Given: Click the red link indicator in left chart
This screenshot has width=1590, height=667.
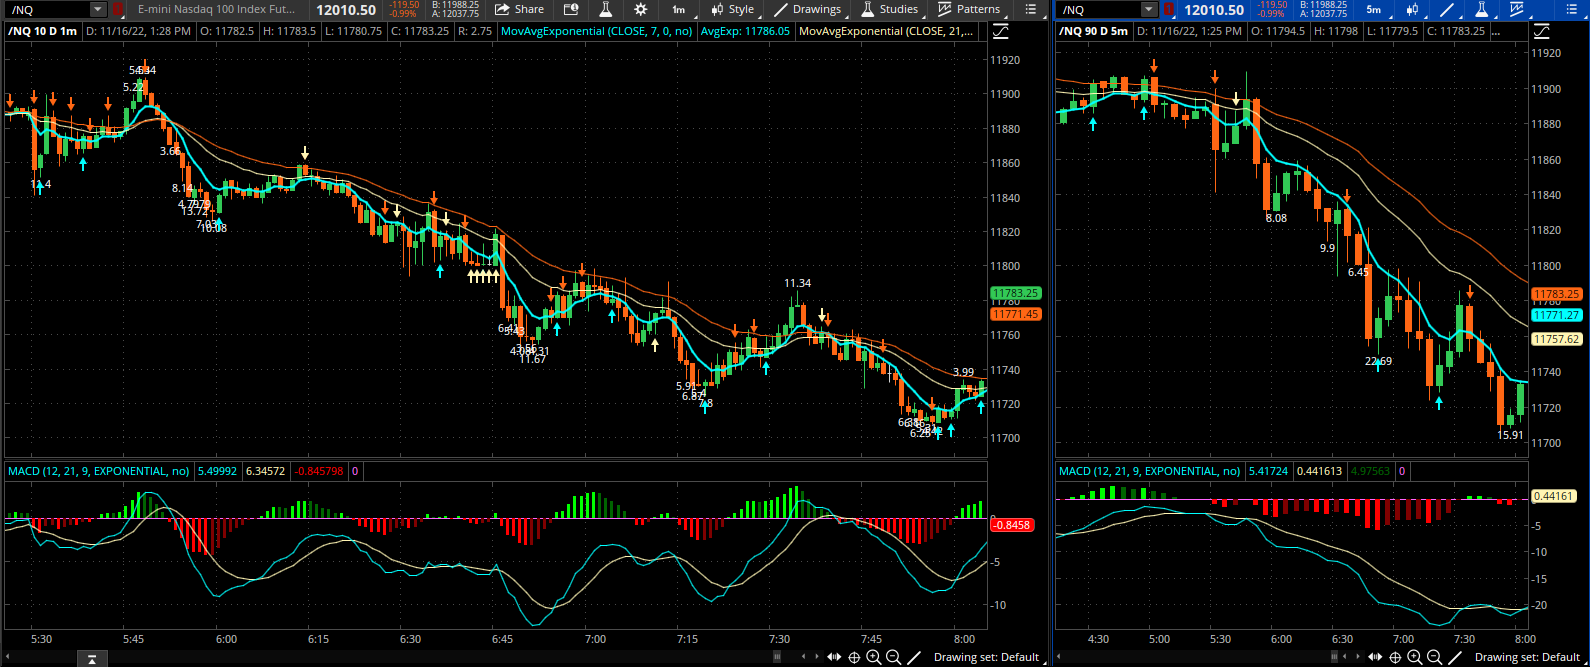Looking at the screenshot, I should (x=118, y=10).
